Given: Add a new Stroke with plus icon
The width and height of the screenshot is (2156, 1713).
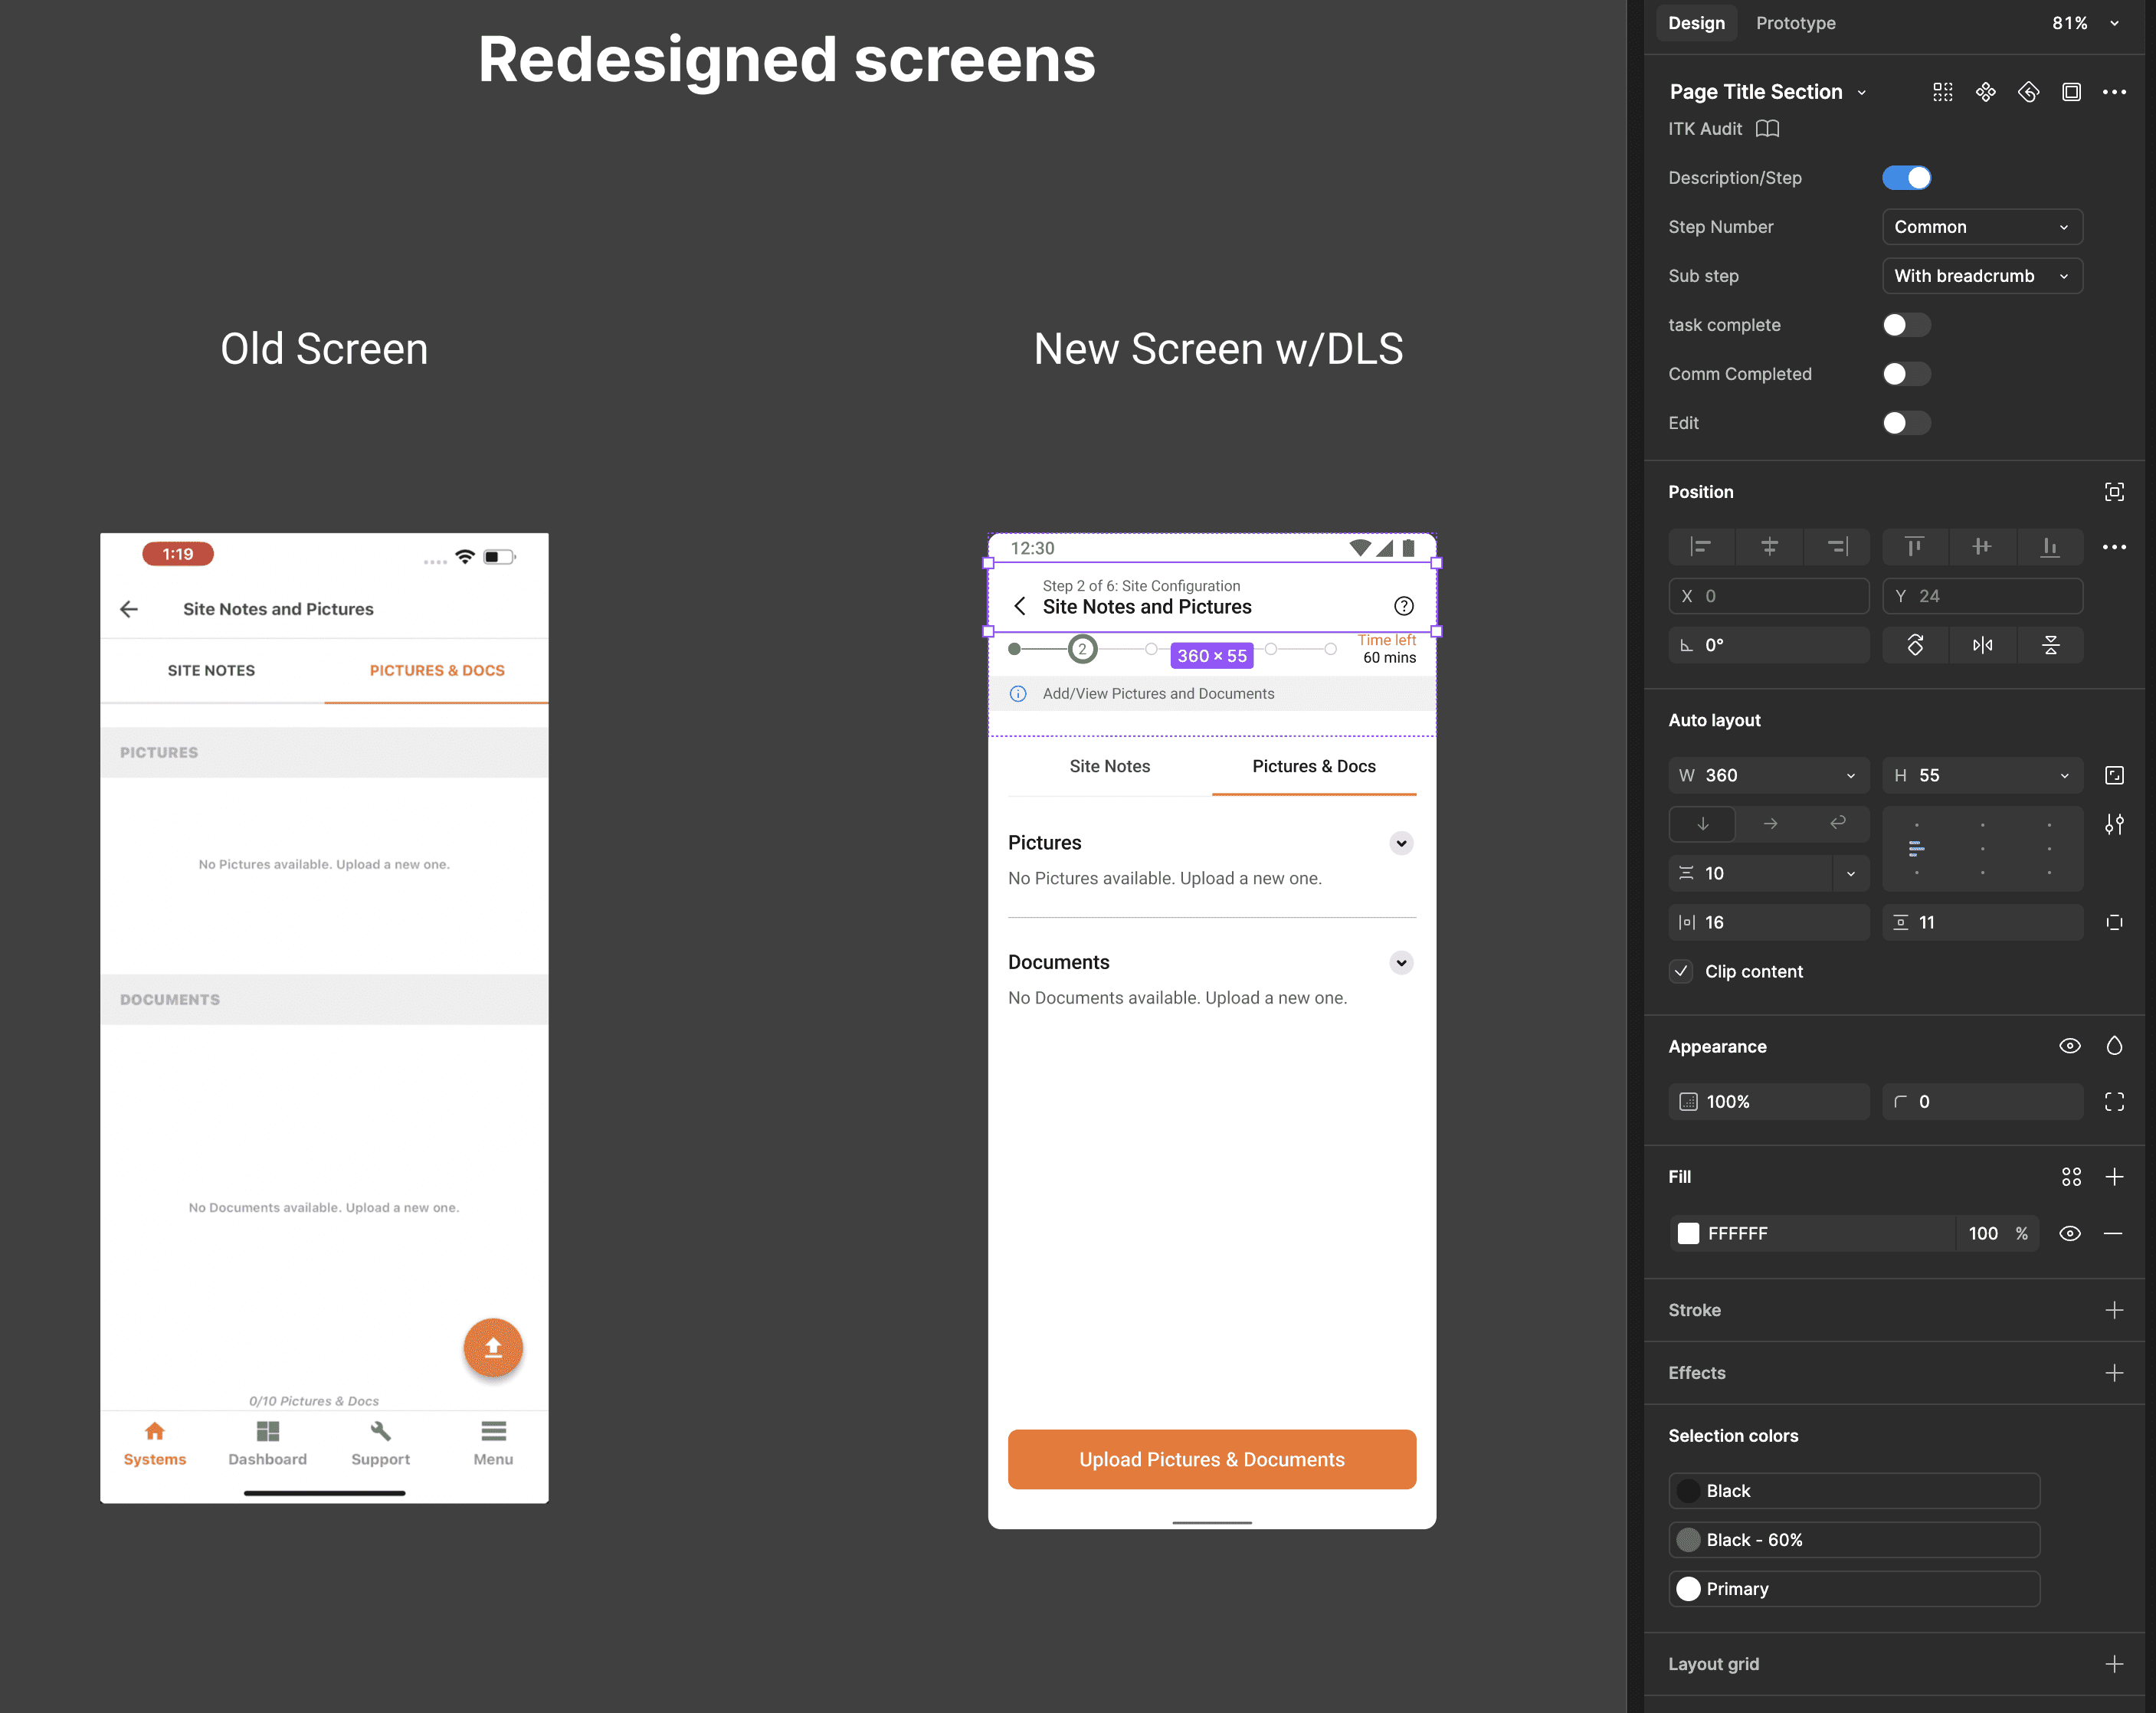Looking at the screenshot, I should (2113, 1310).
